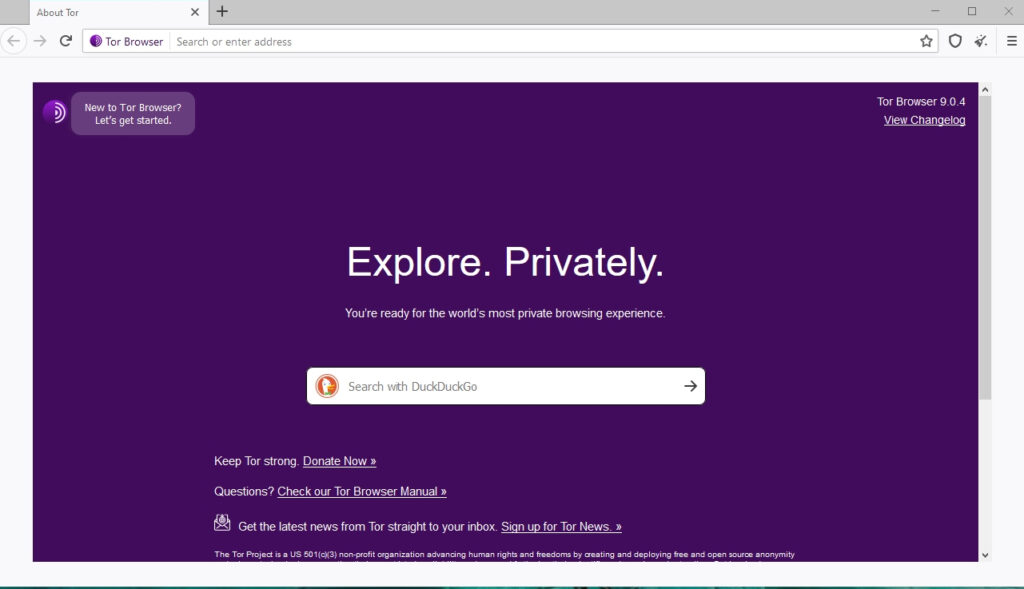Open the security level shield icon

click(x=955, y=41)
